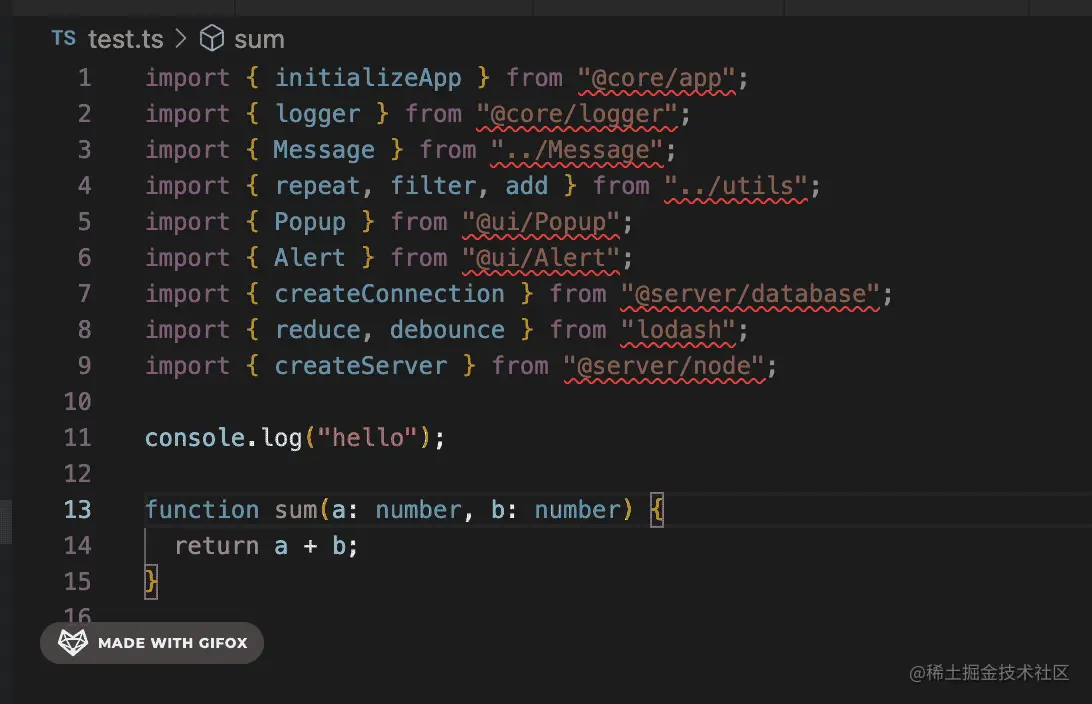Click the "@core/logger" import path

pyautogui.click(x=577, y=114)
